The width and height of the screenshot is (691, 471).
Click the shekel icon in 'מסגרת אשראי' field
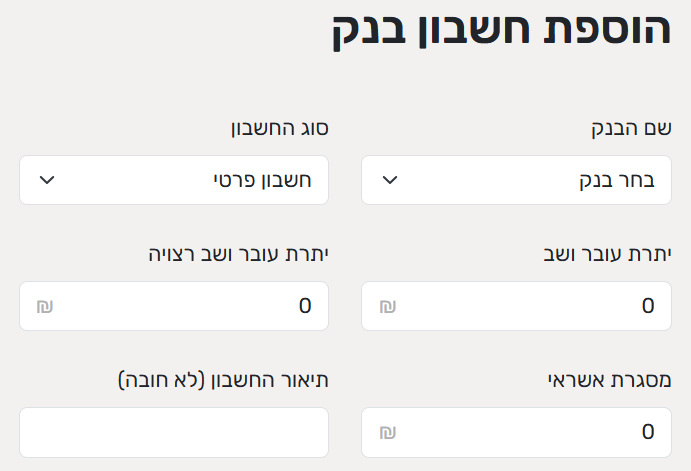point(387,432)
